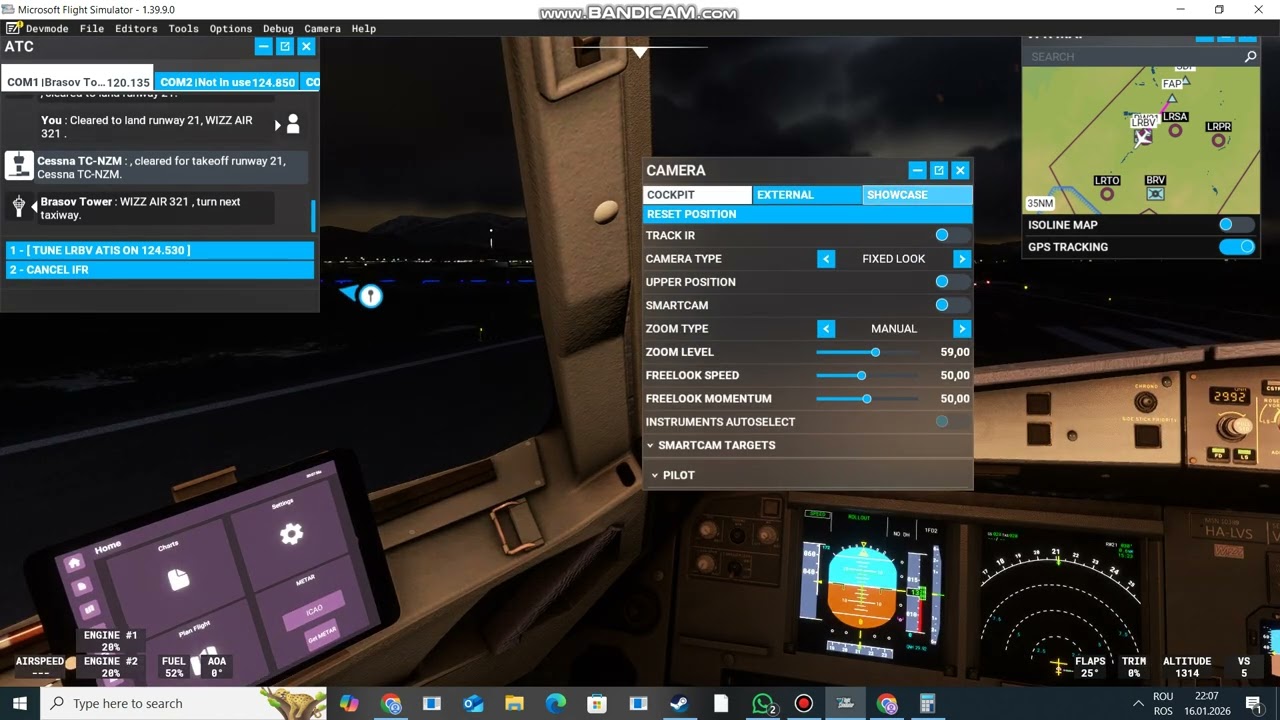Toggle Instruments Autoselect switch

pos(951,422)
